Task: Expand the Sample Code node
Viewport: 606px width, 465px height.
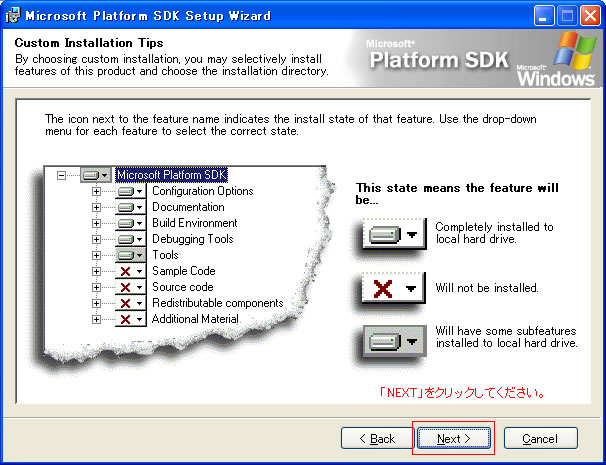Action: coord(96,271)
